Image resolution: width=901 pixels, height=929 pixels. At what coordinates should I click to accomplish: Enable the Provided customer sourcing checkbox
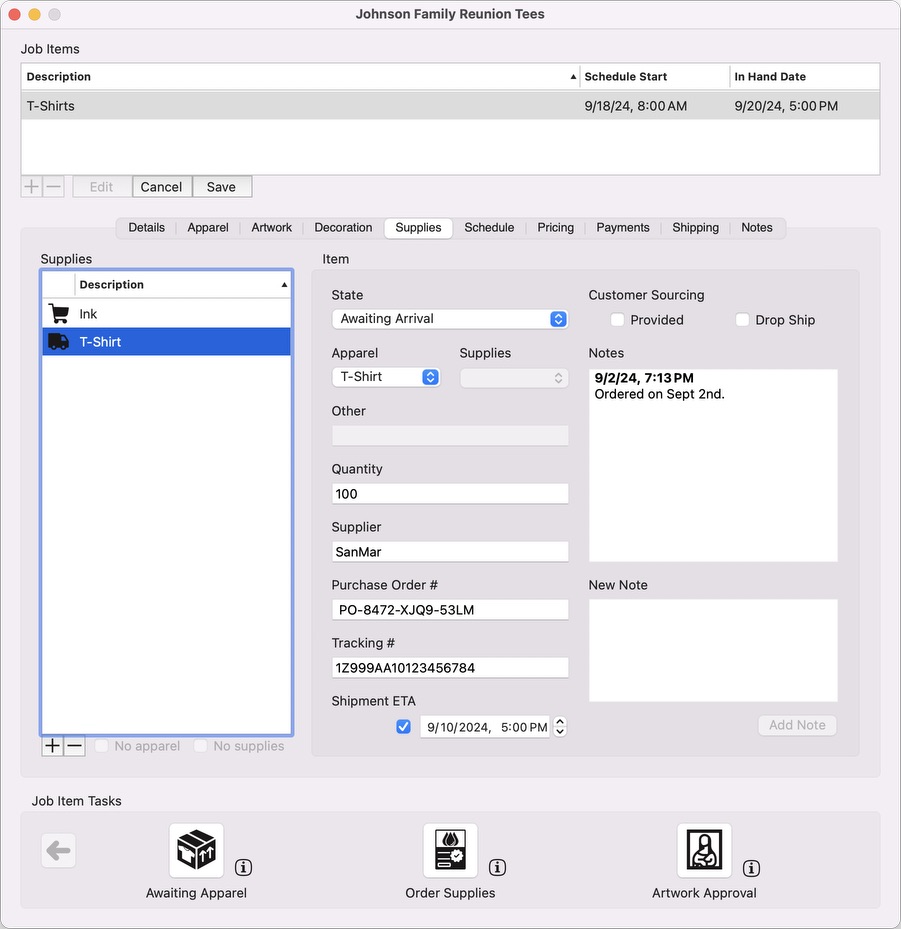pos(618,320)
